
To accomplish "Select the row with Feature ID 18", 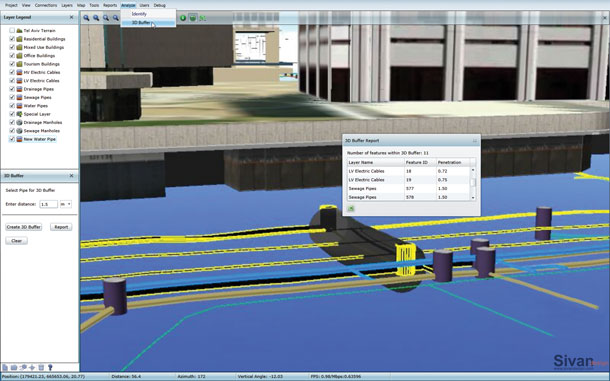I will (408, 171).
